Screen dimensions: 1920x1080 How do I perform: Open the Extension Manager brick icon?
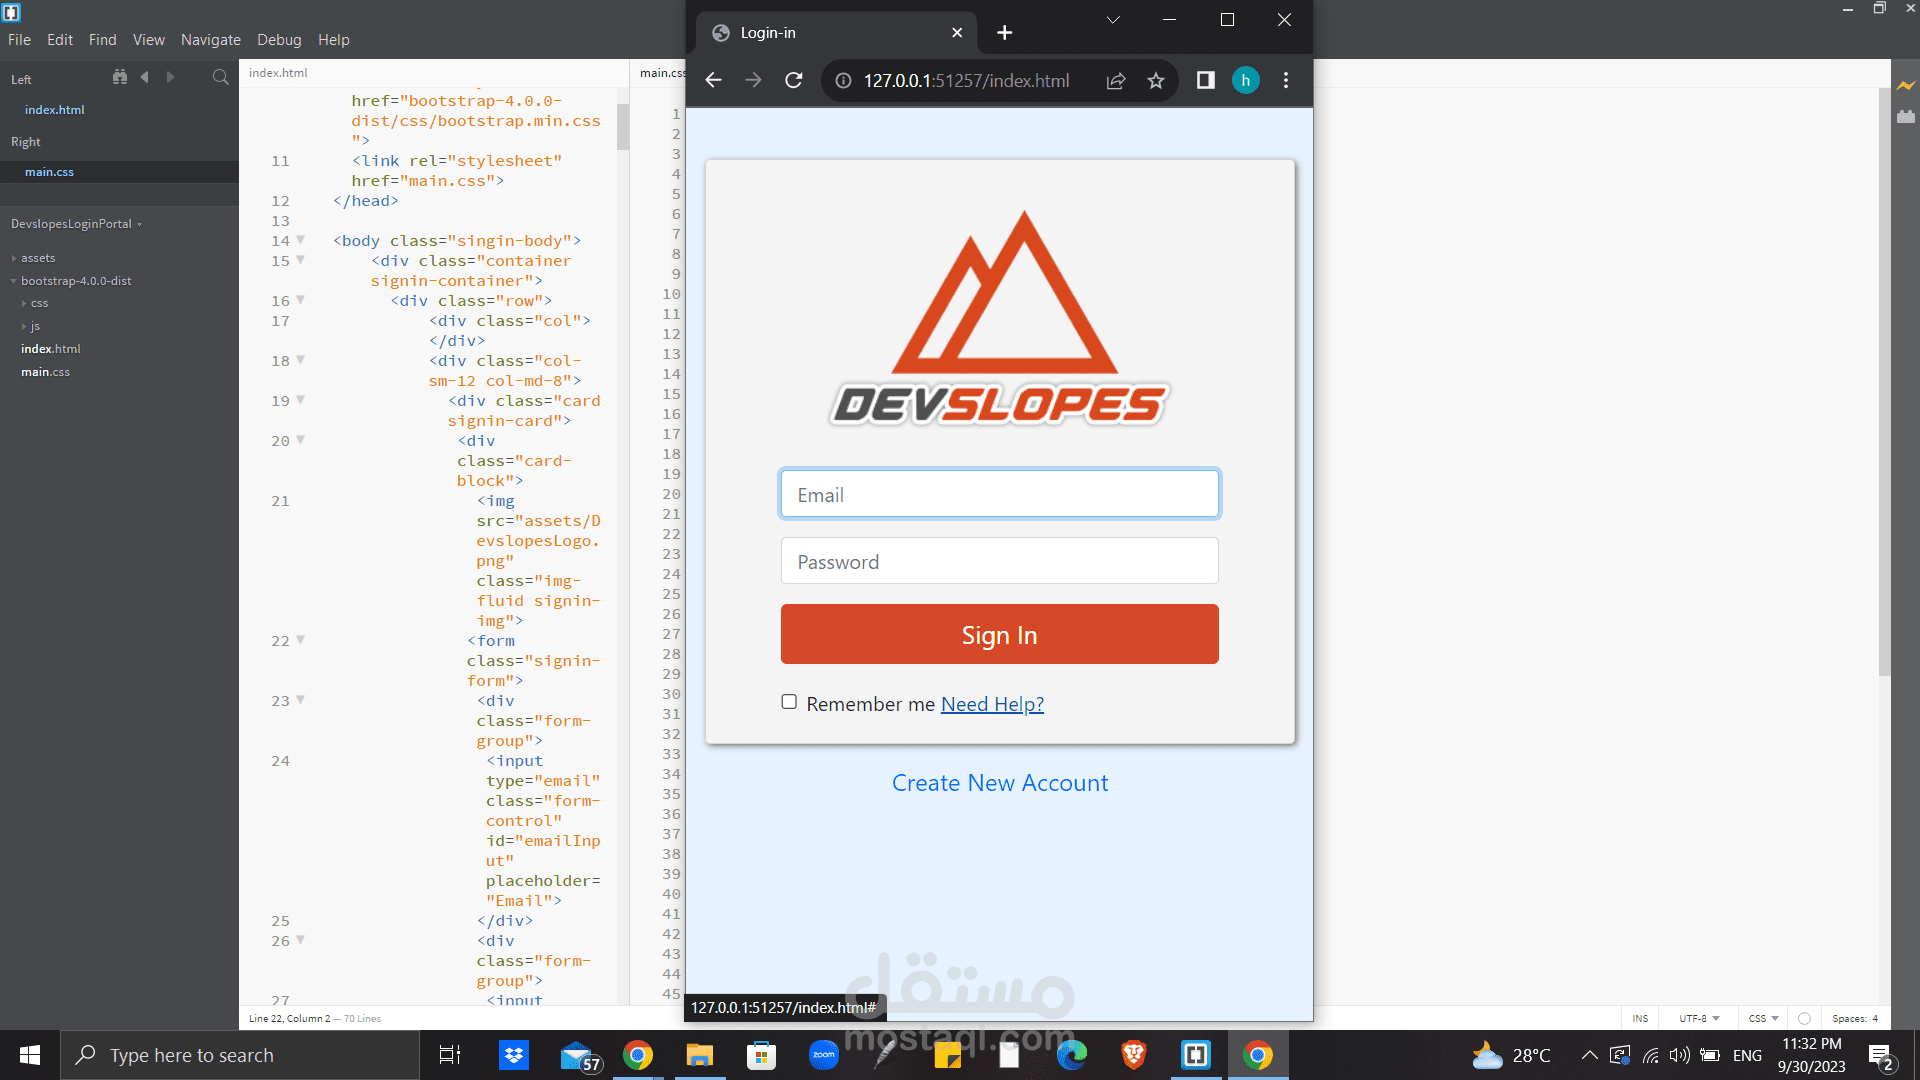tap(1905, 117)
